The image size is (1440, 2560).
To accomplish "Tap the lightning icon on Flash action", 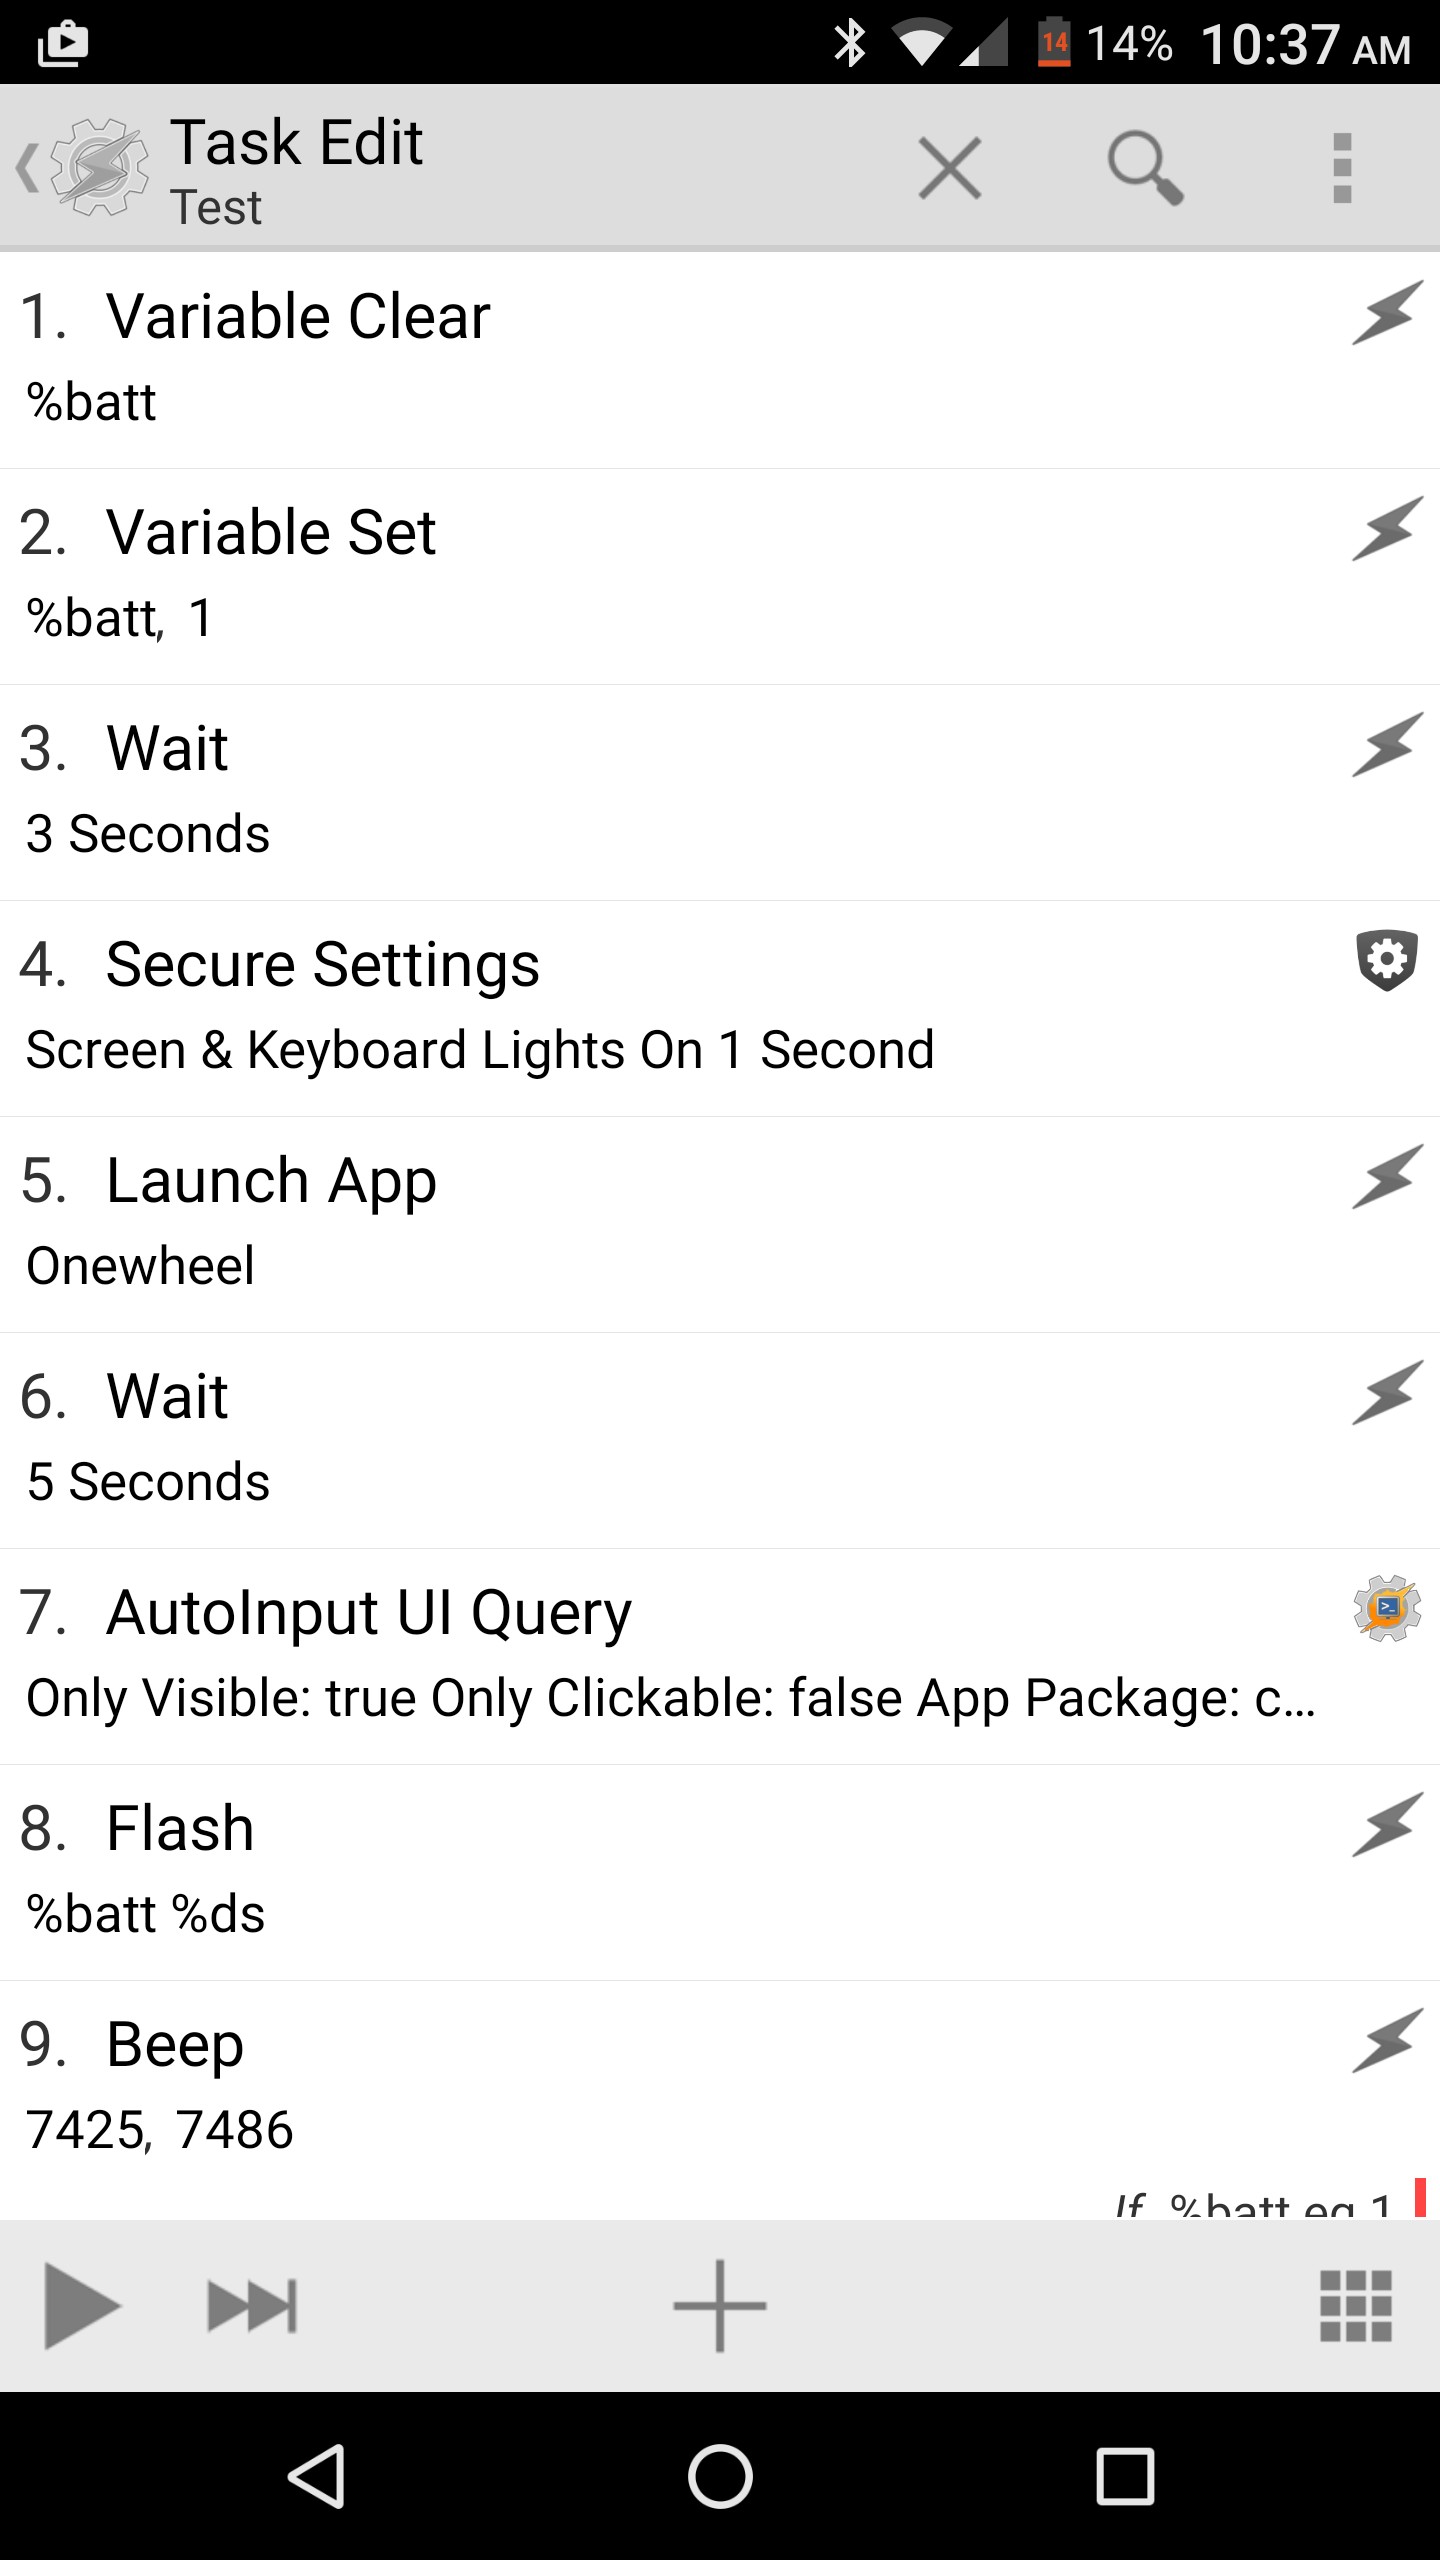I will tap(1387, 1825).
